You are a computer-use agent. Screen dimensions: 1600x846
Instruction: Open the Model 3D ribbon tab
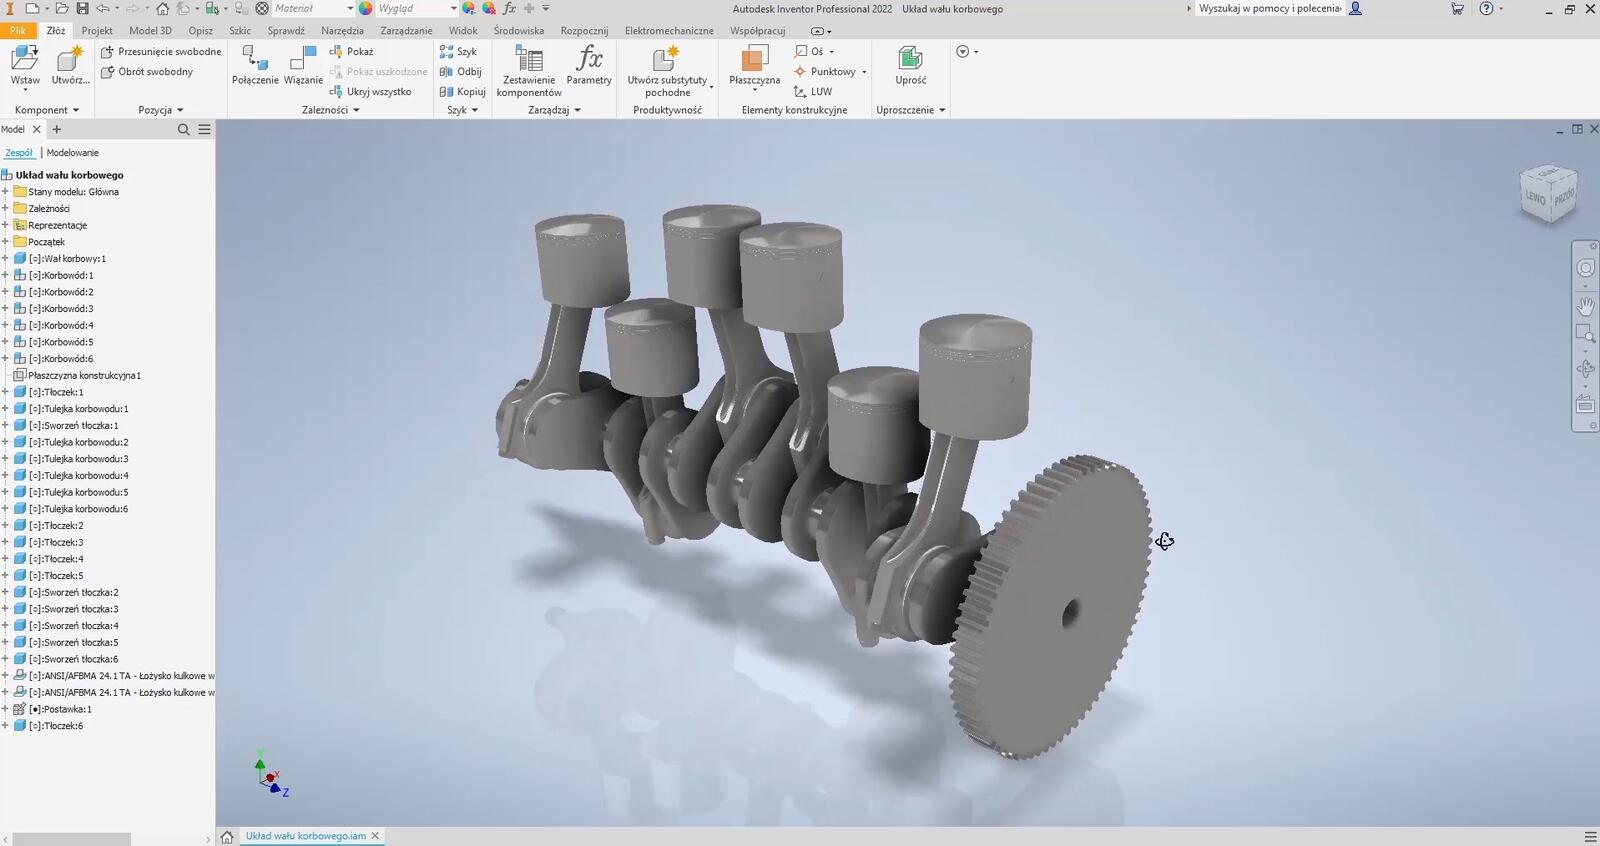[150, 30]
